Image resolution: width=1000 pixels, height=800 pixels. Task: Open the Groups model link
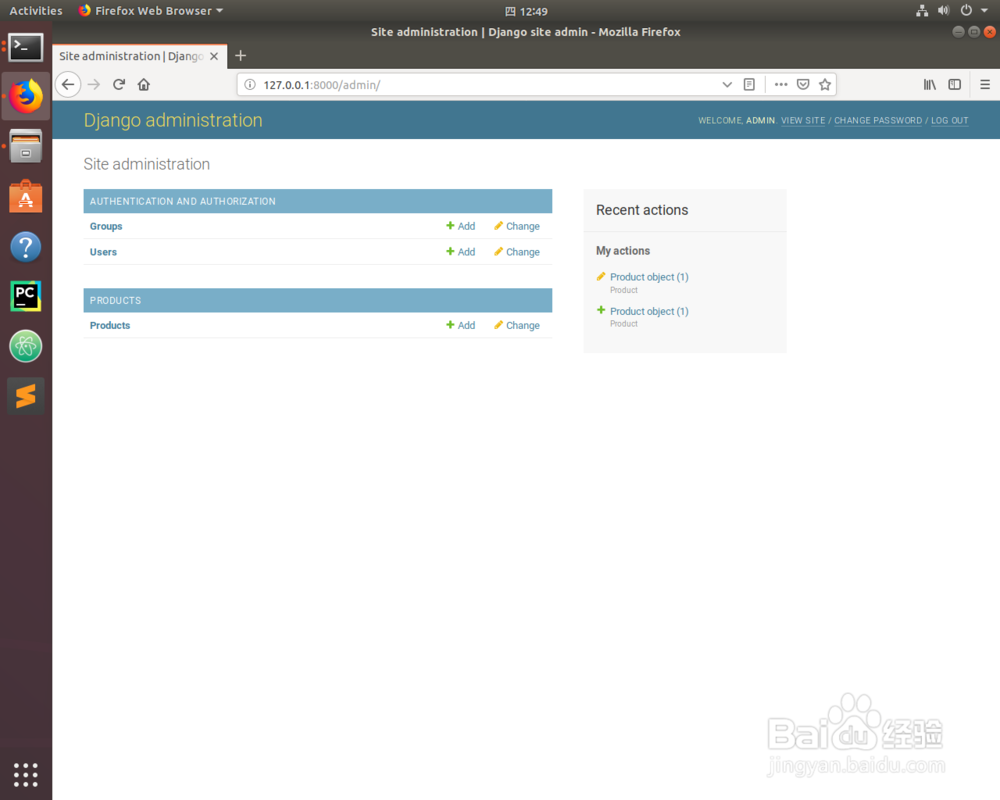click(106, 226)
